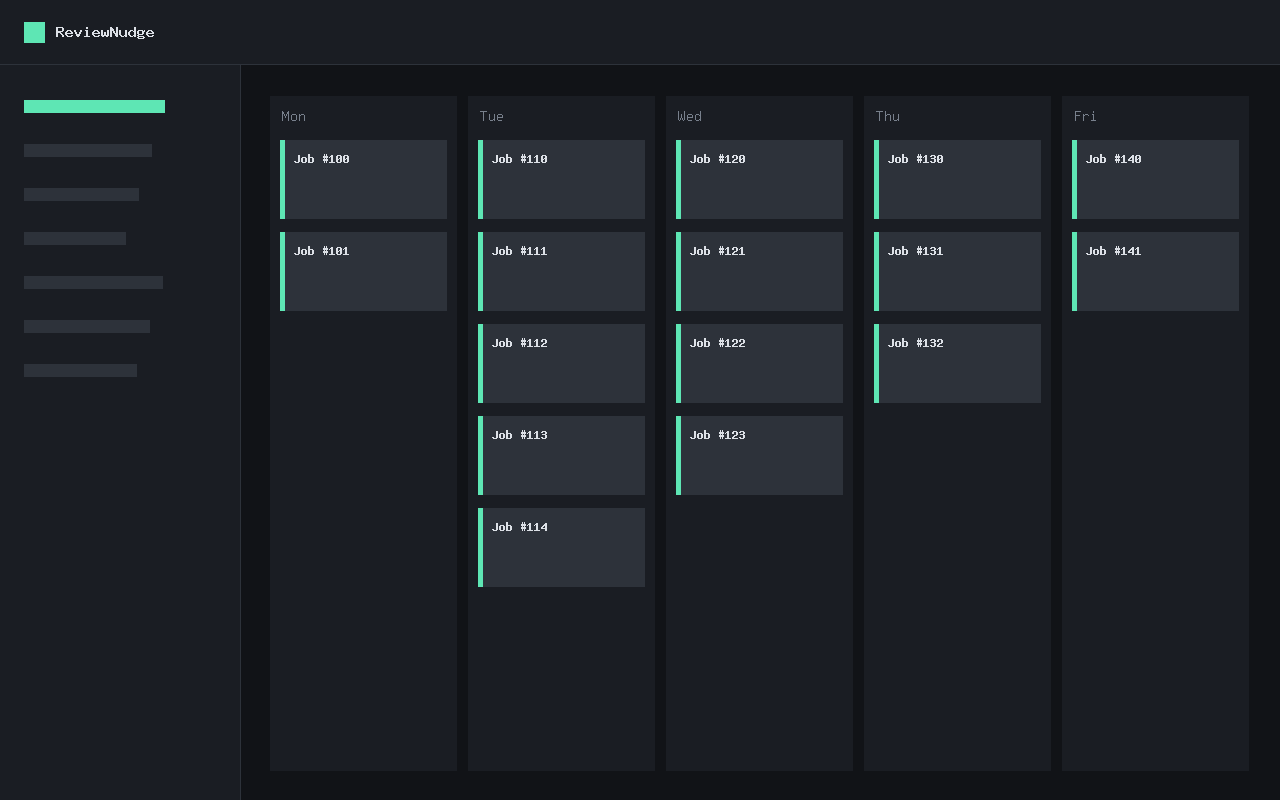Viewport: 1280px width, 800px height.
Task: Open Job #120 card
Action: click(759, 179)
